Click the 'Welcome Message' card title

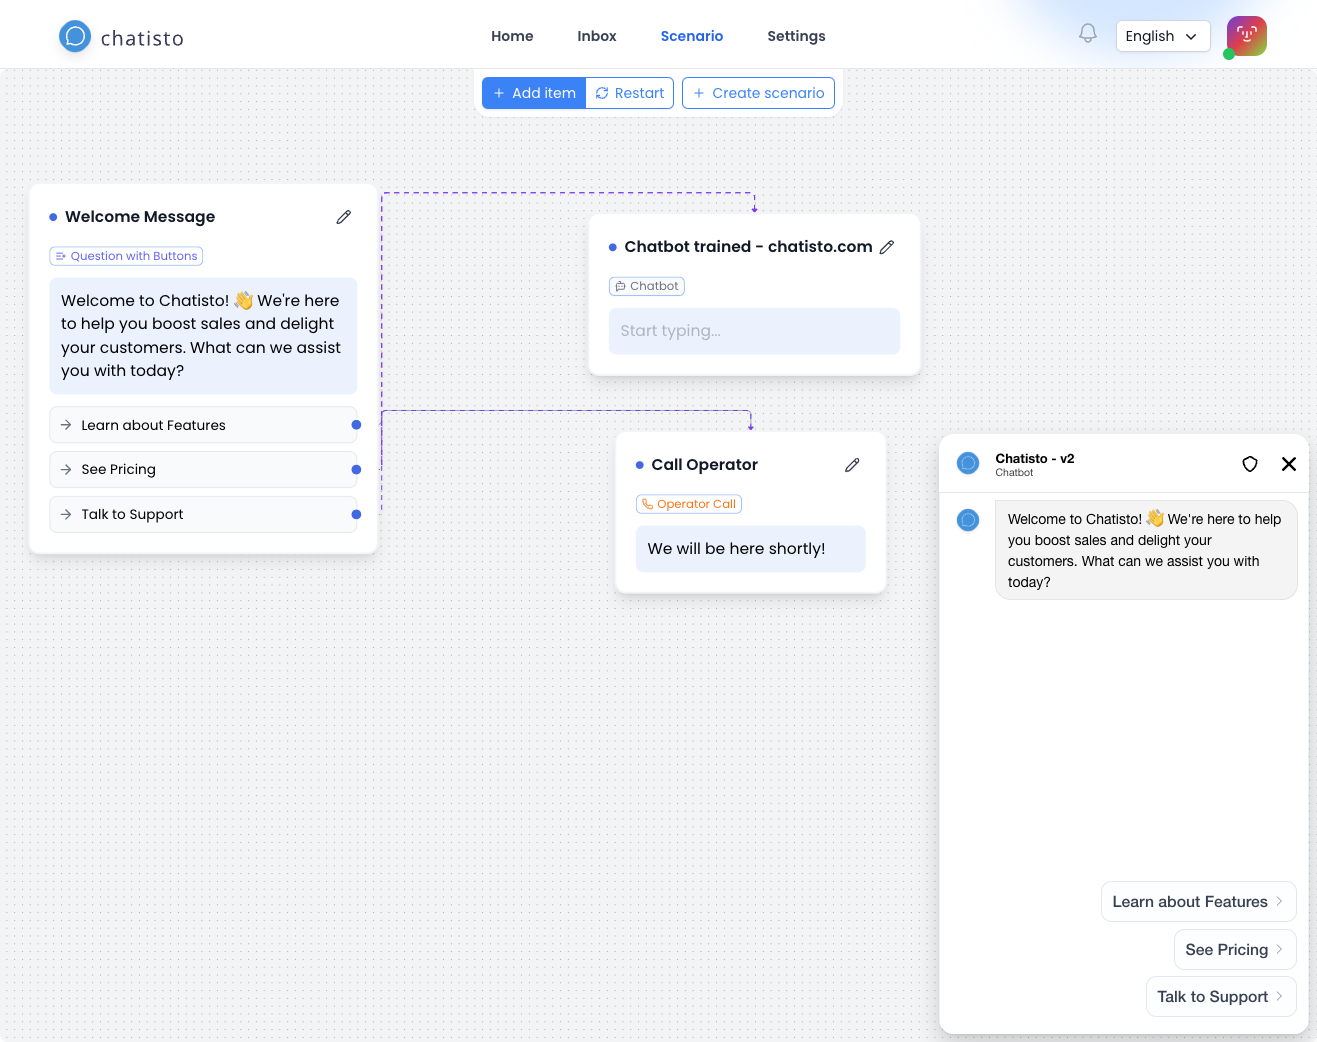pyautogui.click(x=140, y=217)
